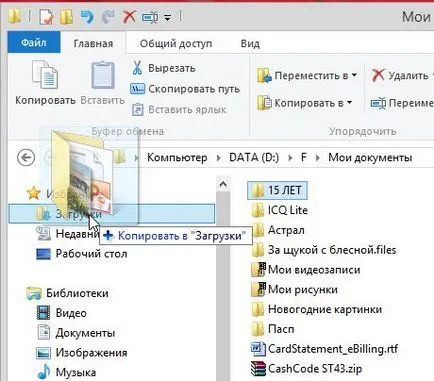Click the Back navigation arrow

26,157
